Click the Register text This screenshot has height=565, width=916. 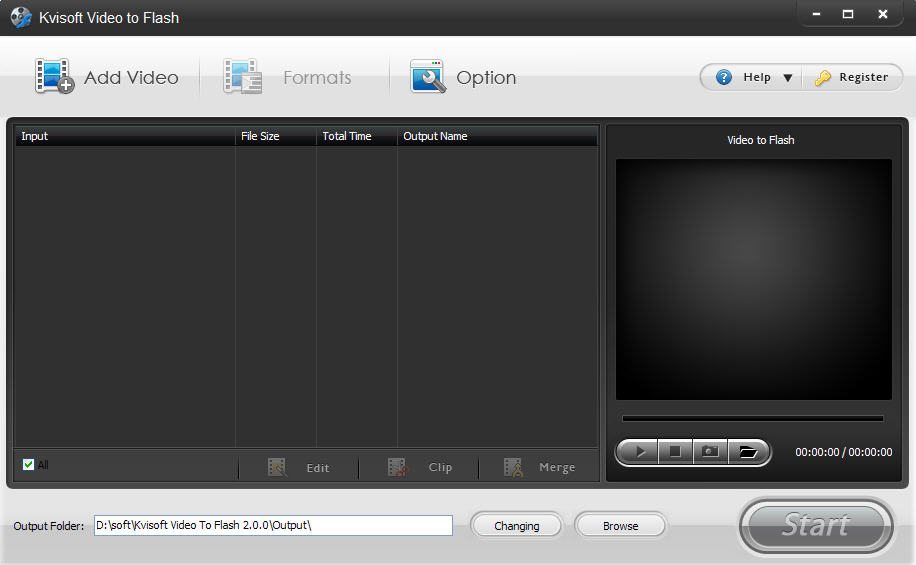coord(863,77)
